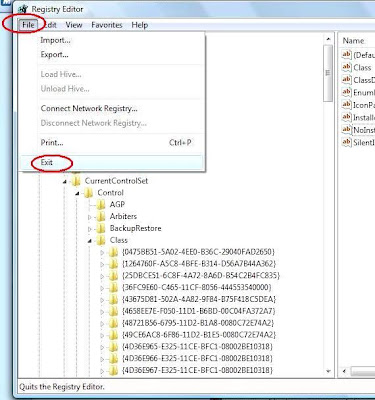Expand the BackupRestore tree node

[x=90, y=229]
